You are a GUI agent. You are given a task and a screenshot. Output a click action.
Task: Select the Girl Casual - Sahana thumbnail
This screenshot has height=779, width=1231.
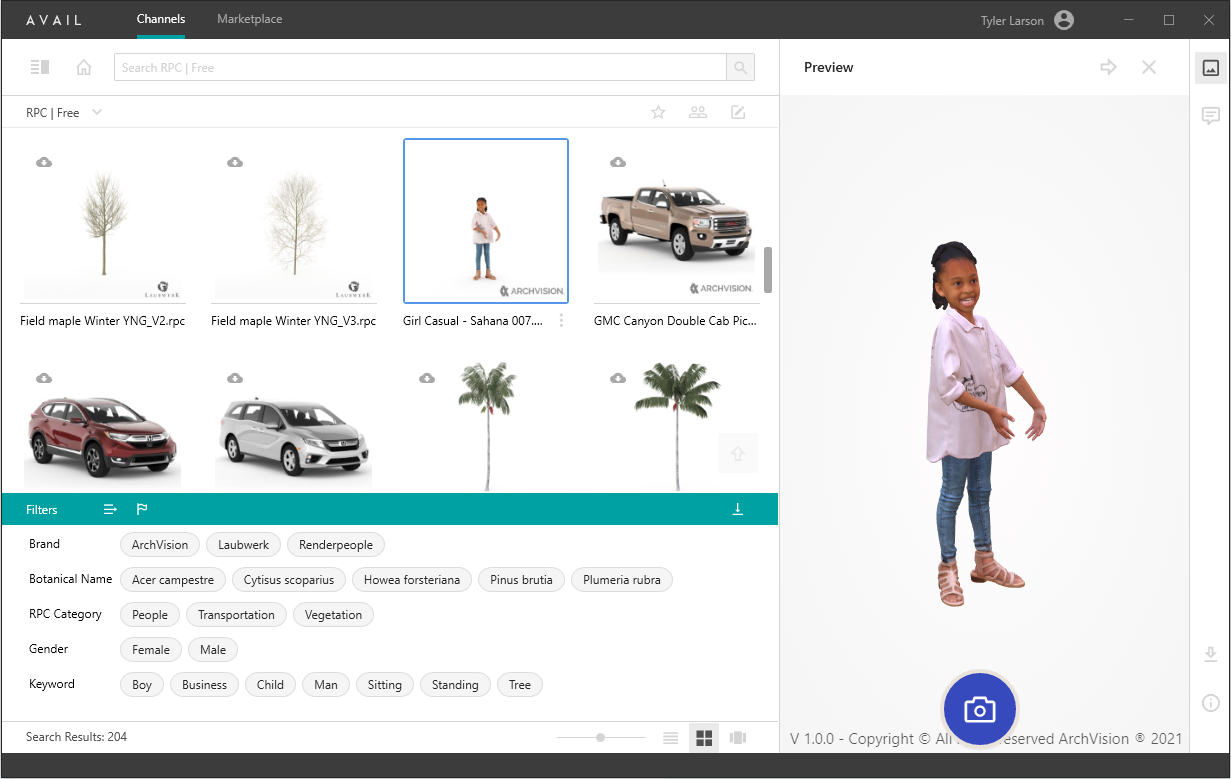[486, 221]
